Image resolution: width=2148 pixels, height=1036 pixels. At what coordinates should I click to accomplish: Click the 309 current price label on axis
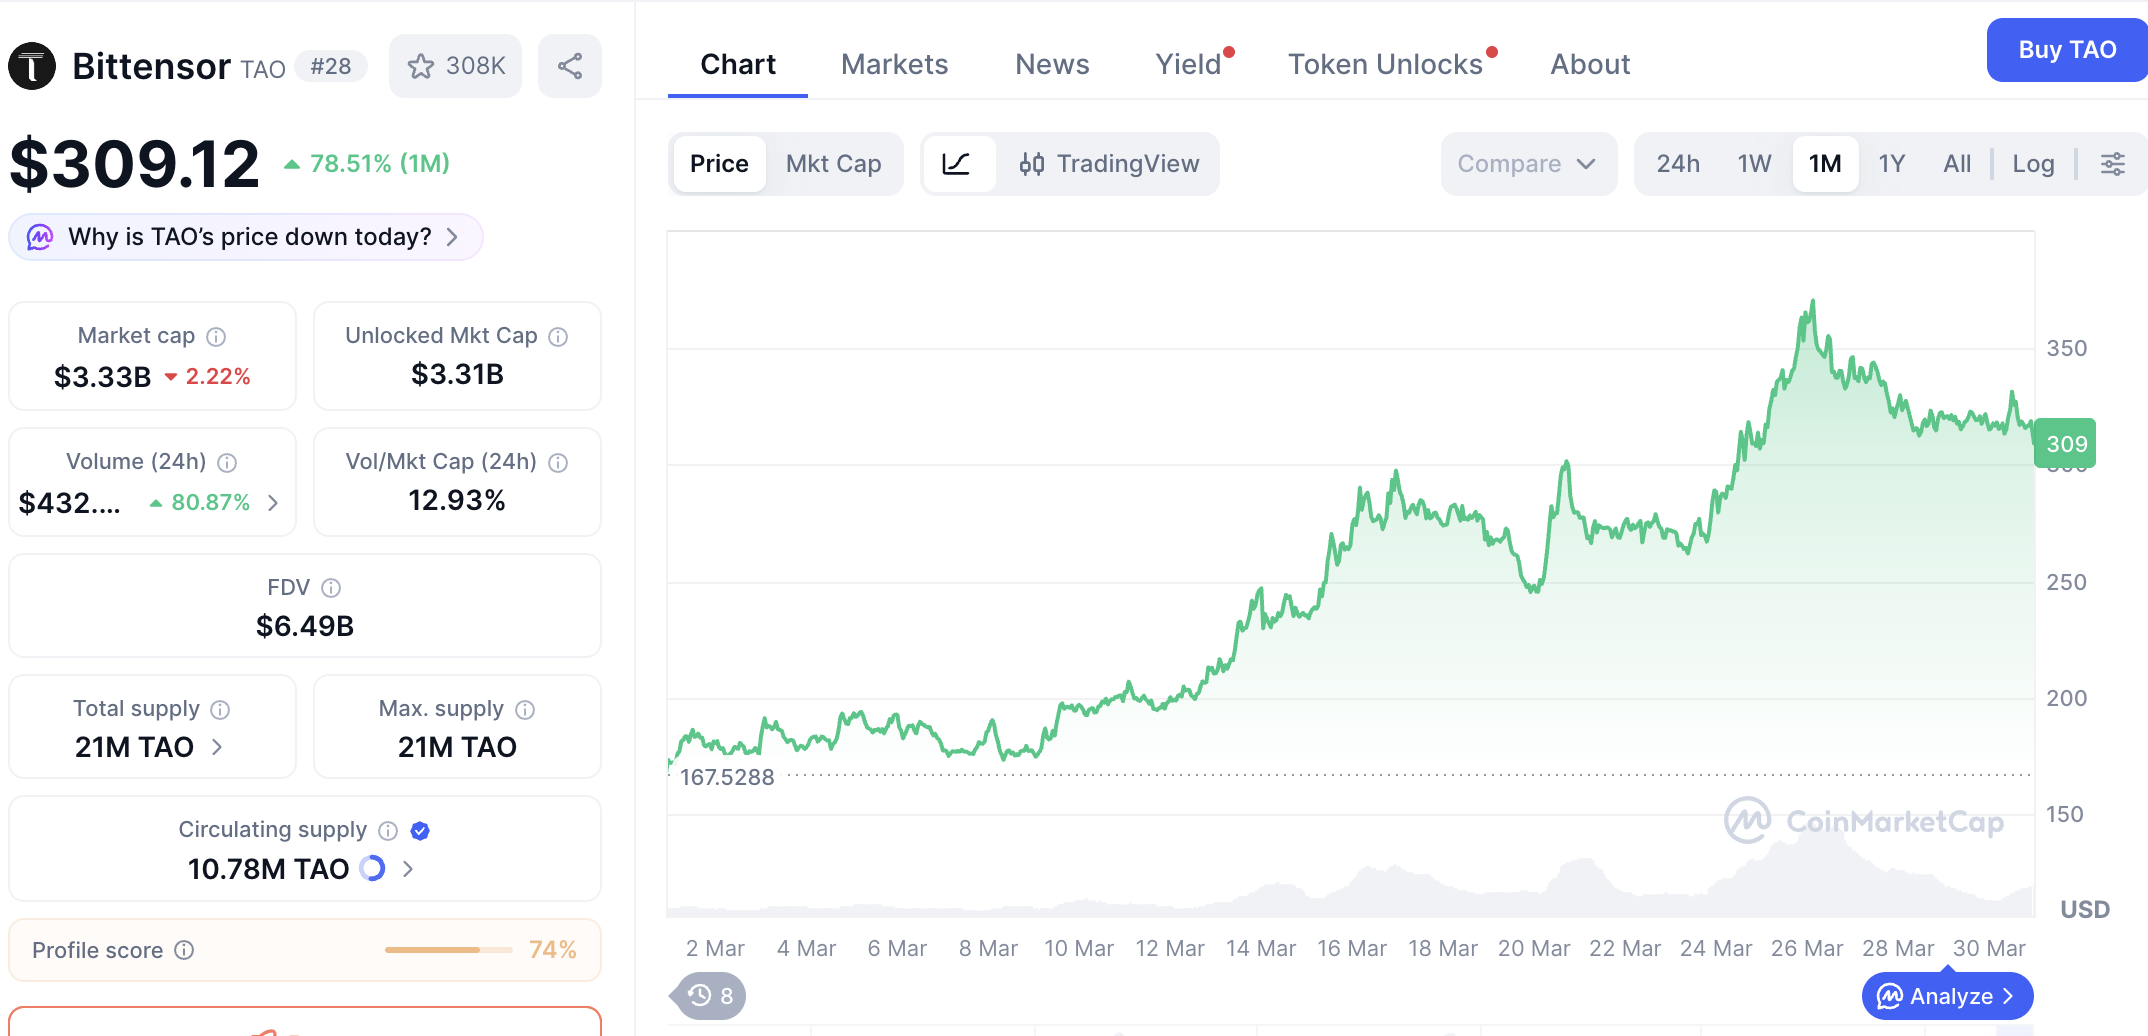click(2066, 444)
